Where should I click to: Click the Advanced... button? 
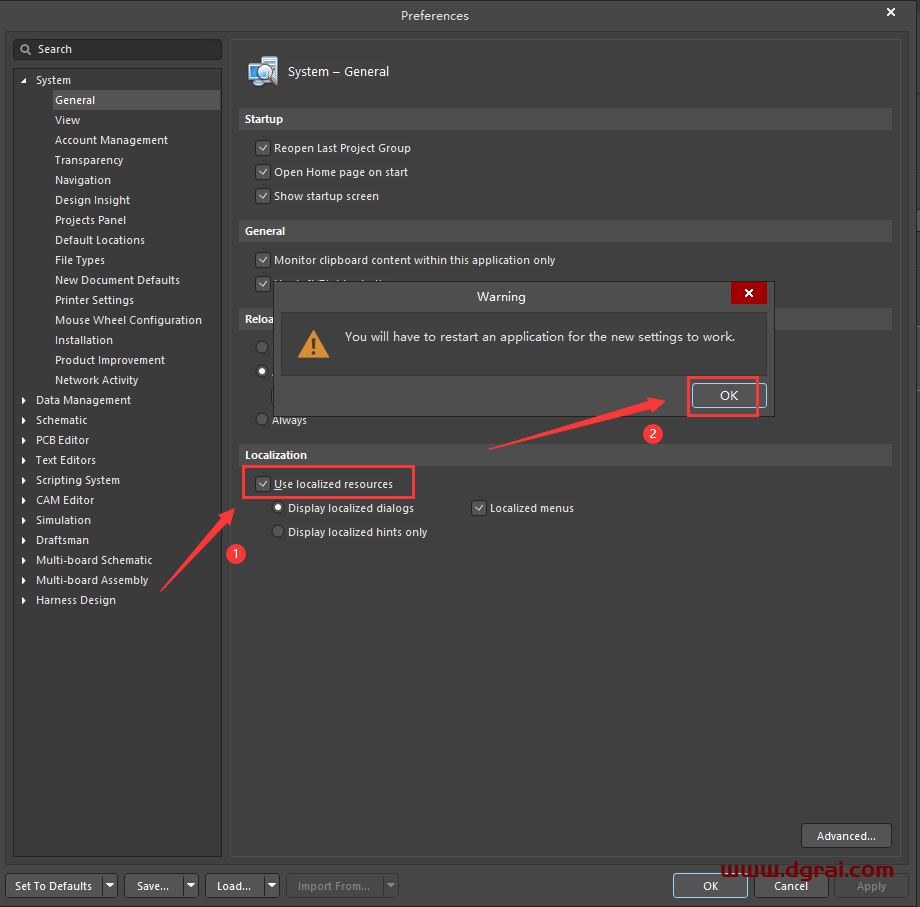(846, 835)
